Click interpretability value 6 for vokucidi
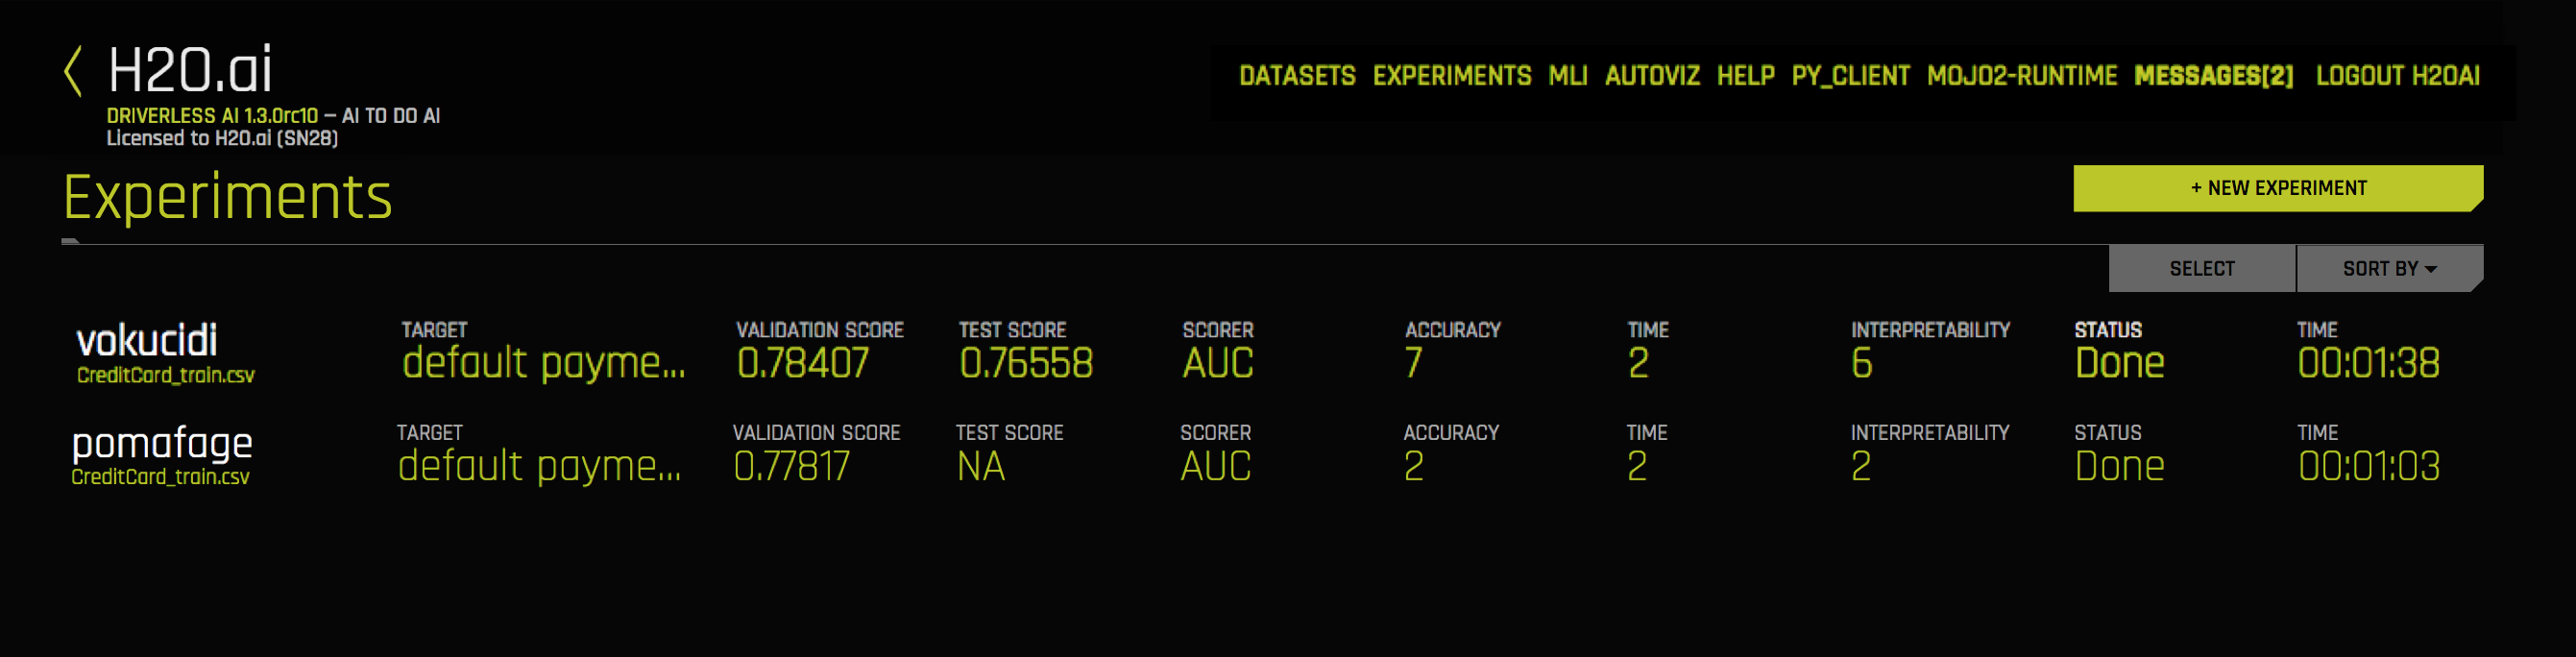Viewport: 2576px width, 657px height. (x=1861, y=363)
